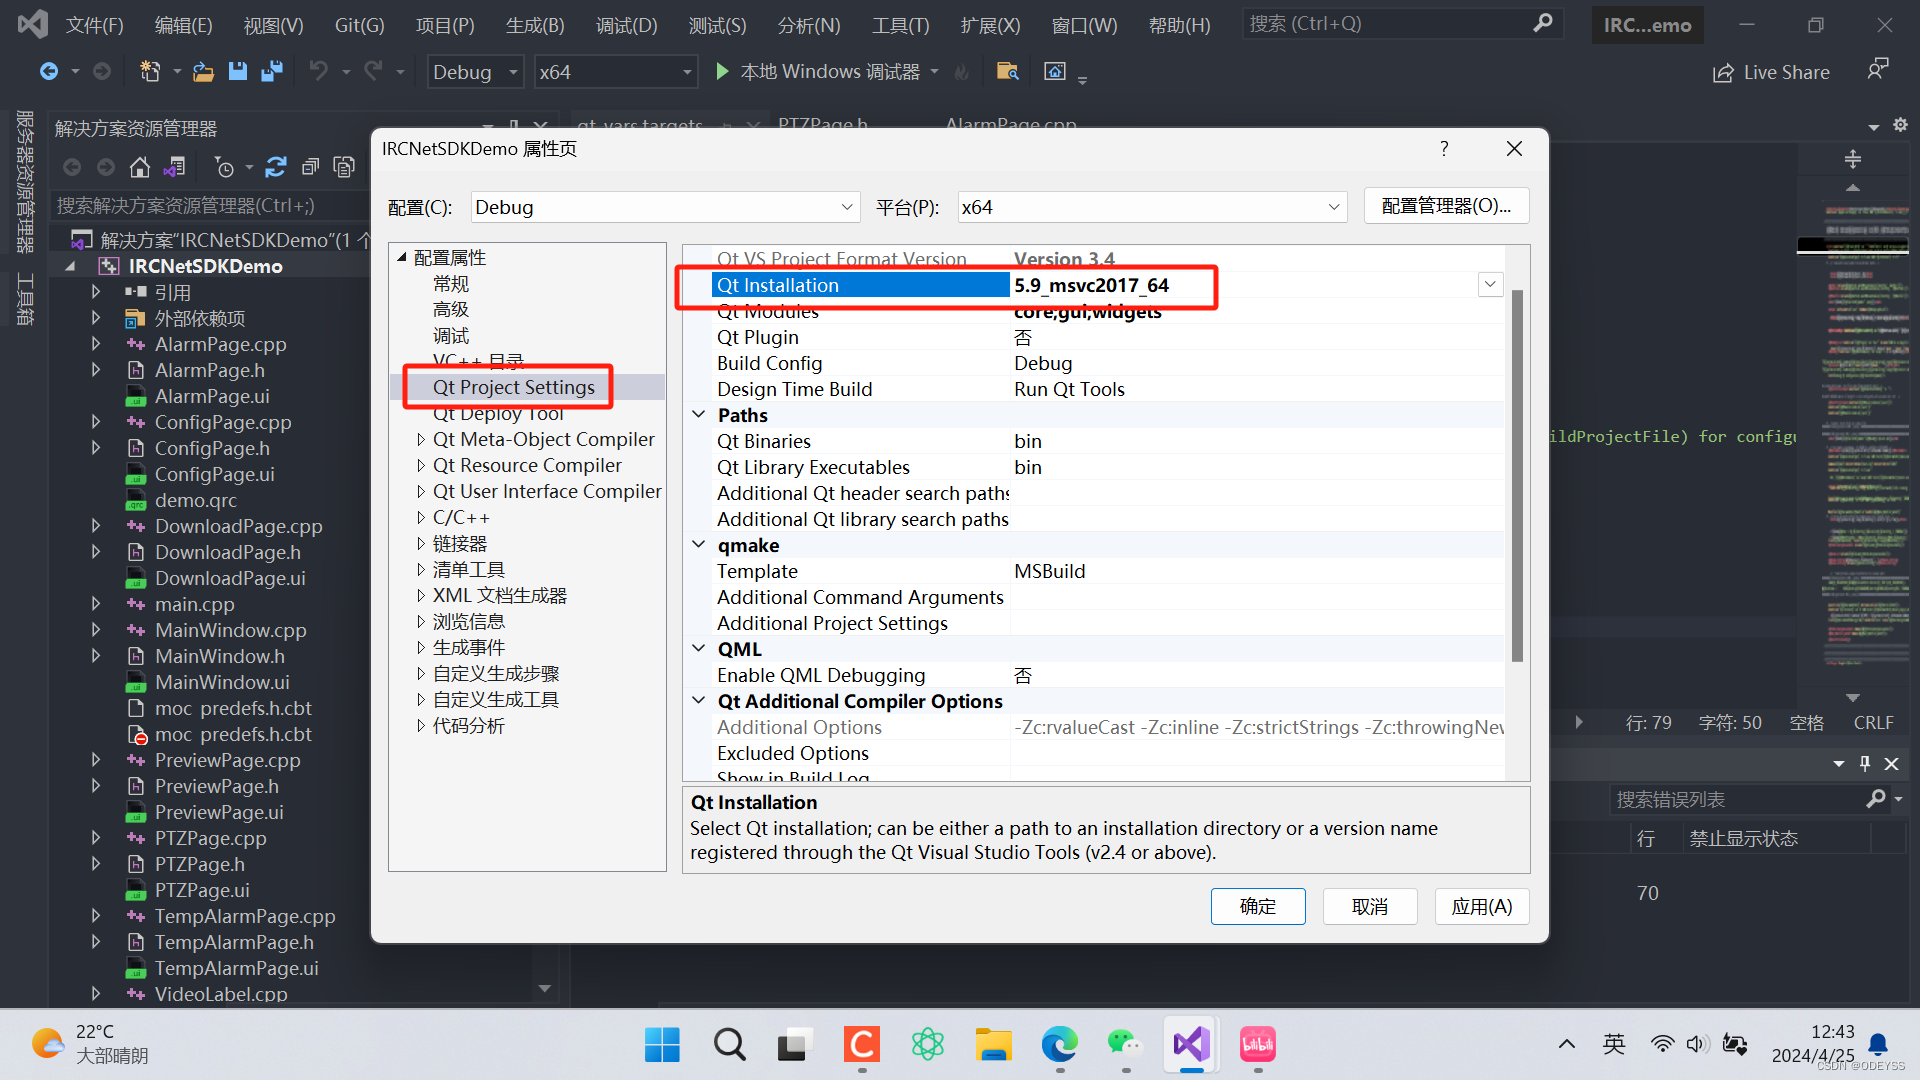Image resolution: width=1920 pixels, height=1080 pixels.
Task: Click the Visual Studio taskbar icon
Action: click(x=1191, y=1045)
